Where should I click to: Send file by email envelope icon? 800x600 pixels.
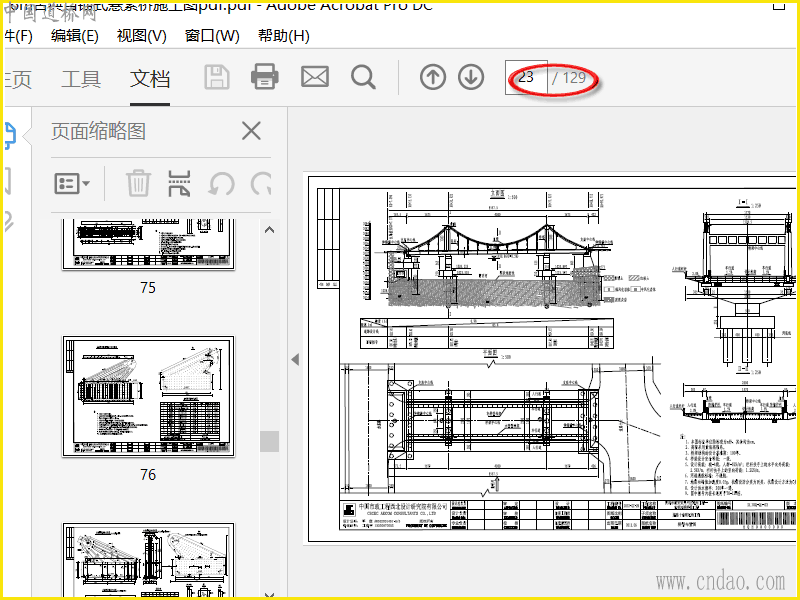[x=315, y=78]
